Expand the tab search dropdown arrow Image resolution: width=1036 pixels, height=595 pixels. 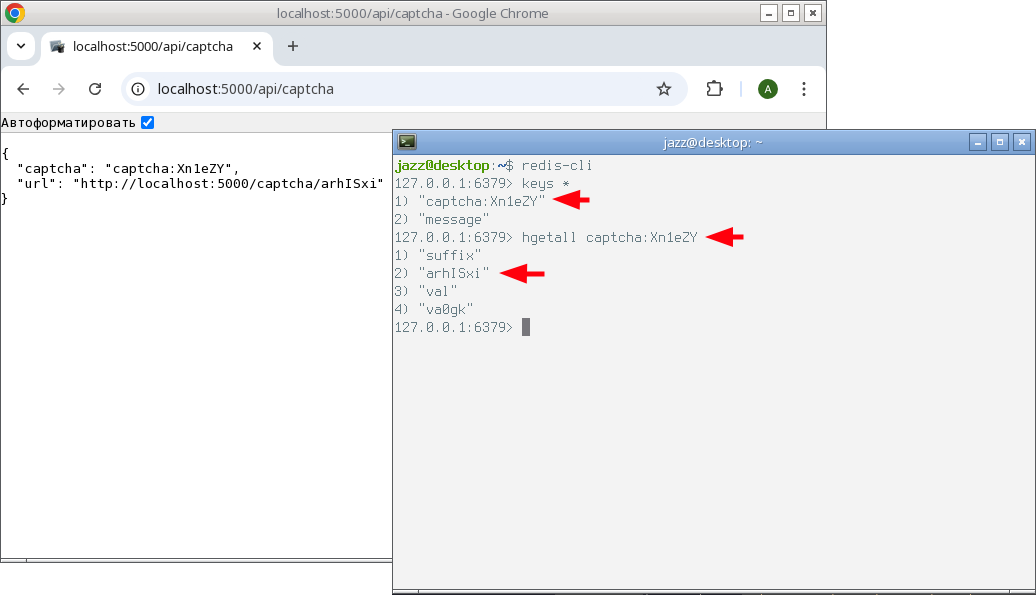(21, 46)
